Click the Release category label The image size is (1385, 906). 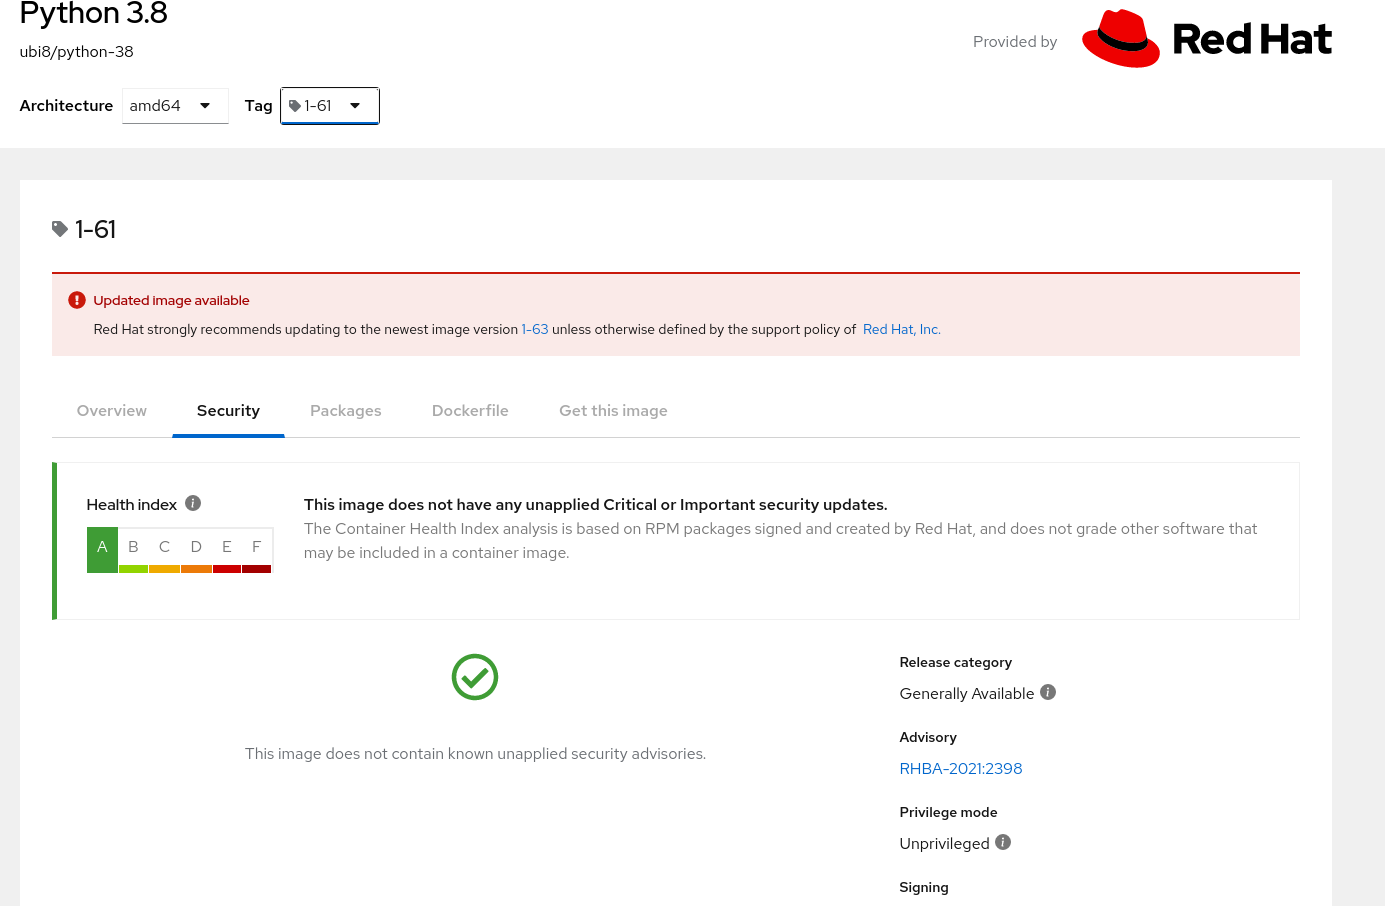pos(956,662)
